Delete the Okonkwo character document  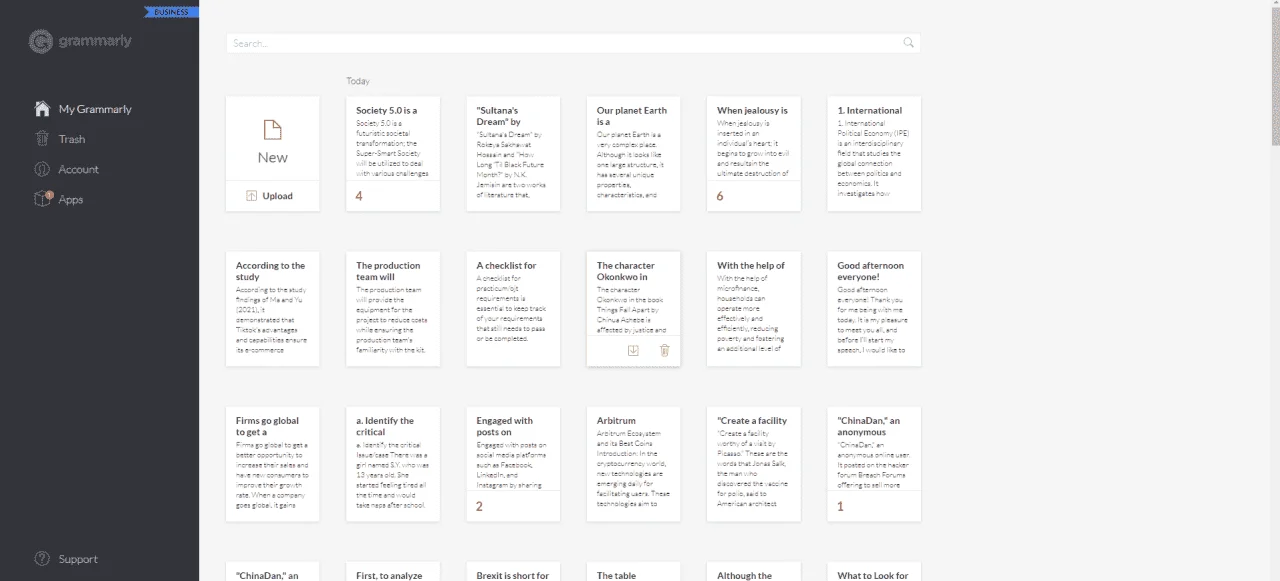665,350
